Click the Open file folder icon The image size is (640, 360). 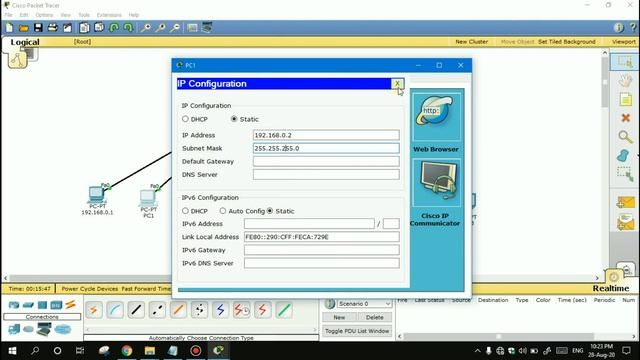point(24,28)
